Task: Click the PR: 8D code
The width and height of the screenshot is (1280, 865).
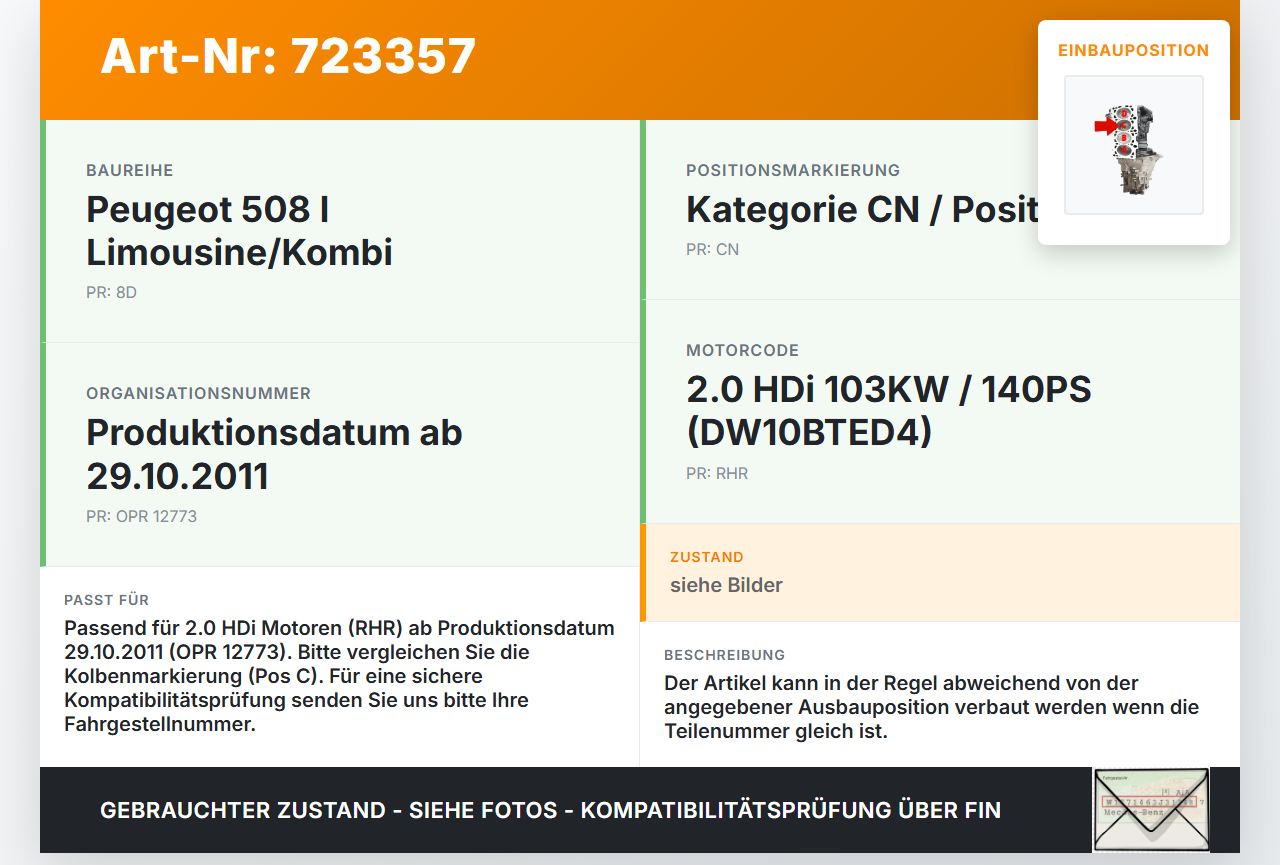Action: [111, 293]
